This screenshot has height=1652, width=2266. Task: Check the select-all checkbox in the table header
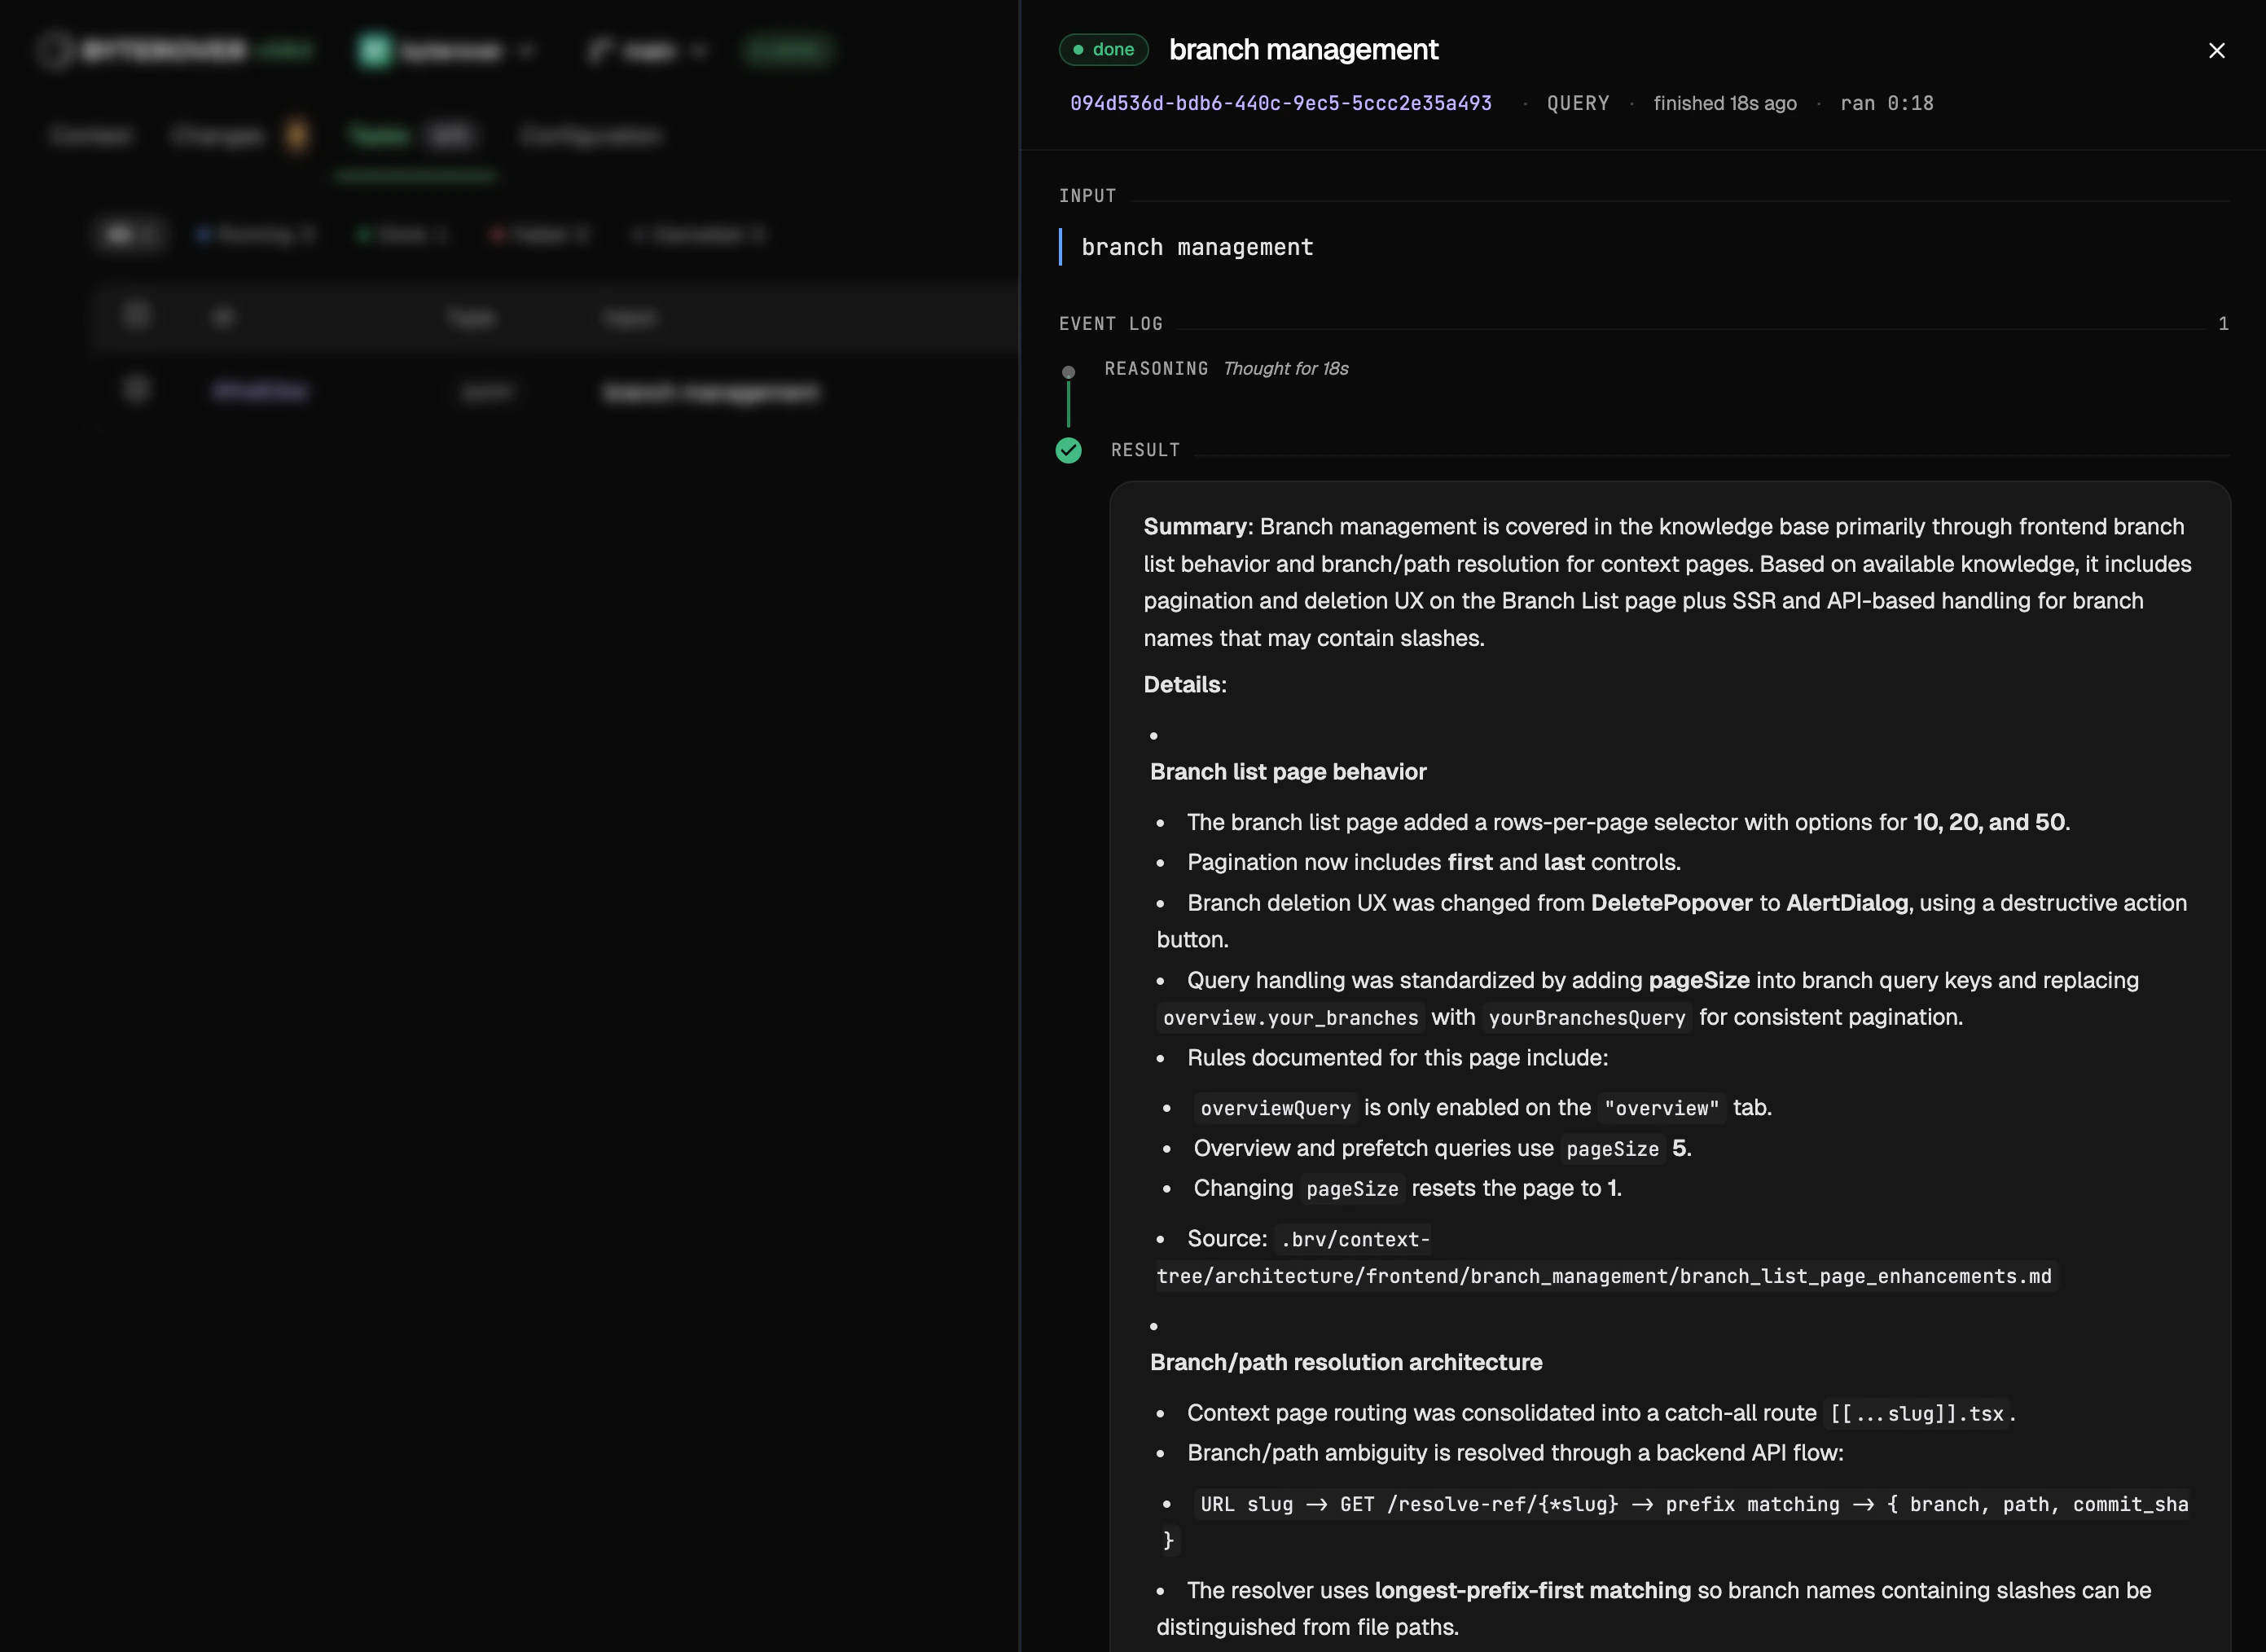(137, 315)
